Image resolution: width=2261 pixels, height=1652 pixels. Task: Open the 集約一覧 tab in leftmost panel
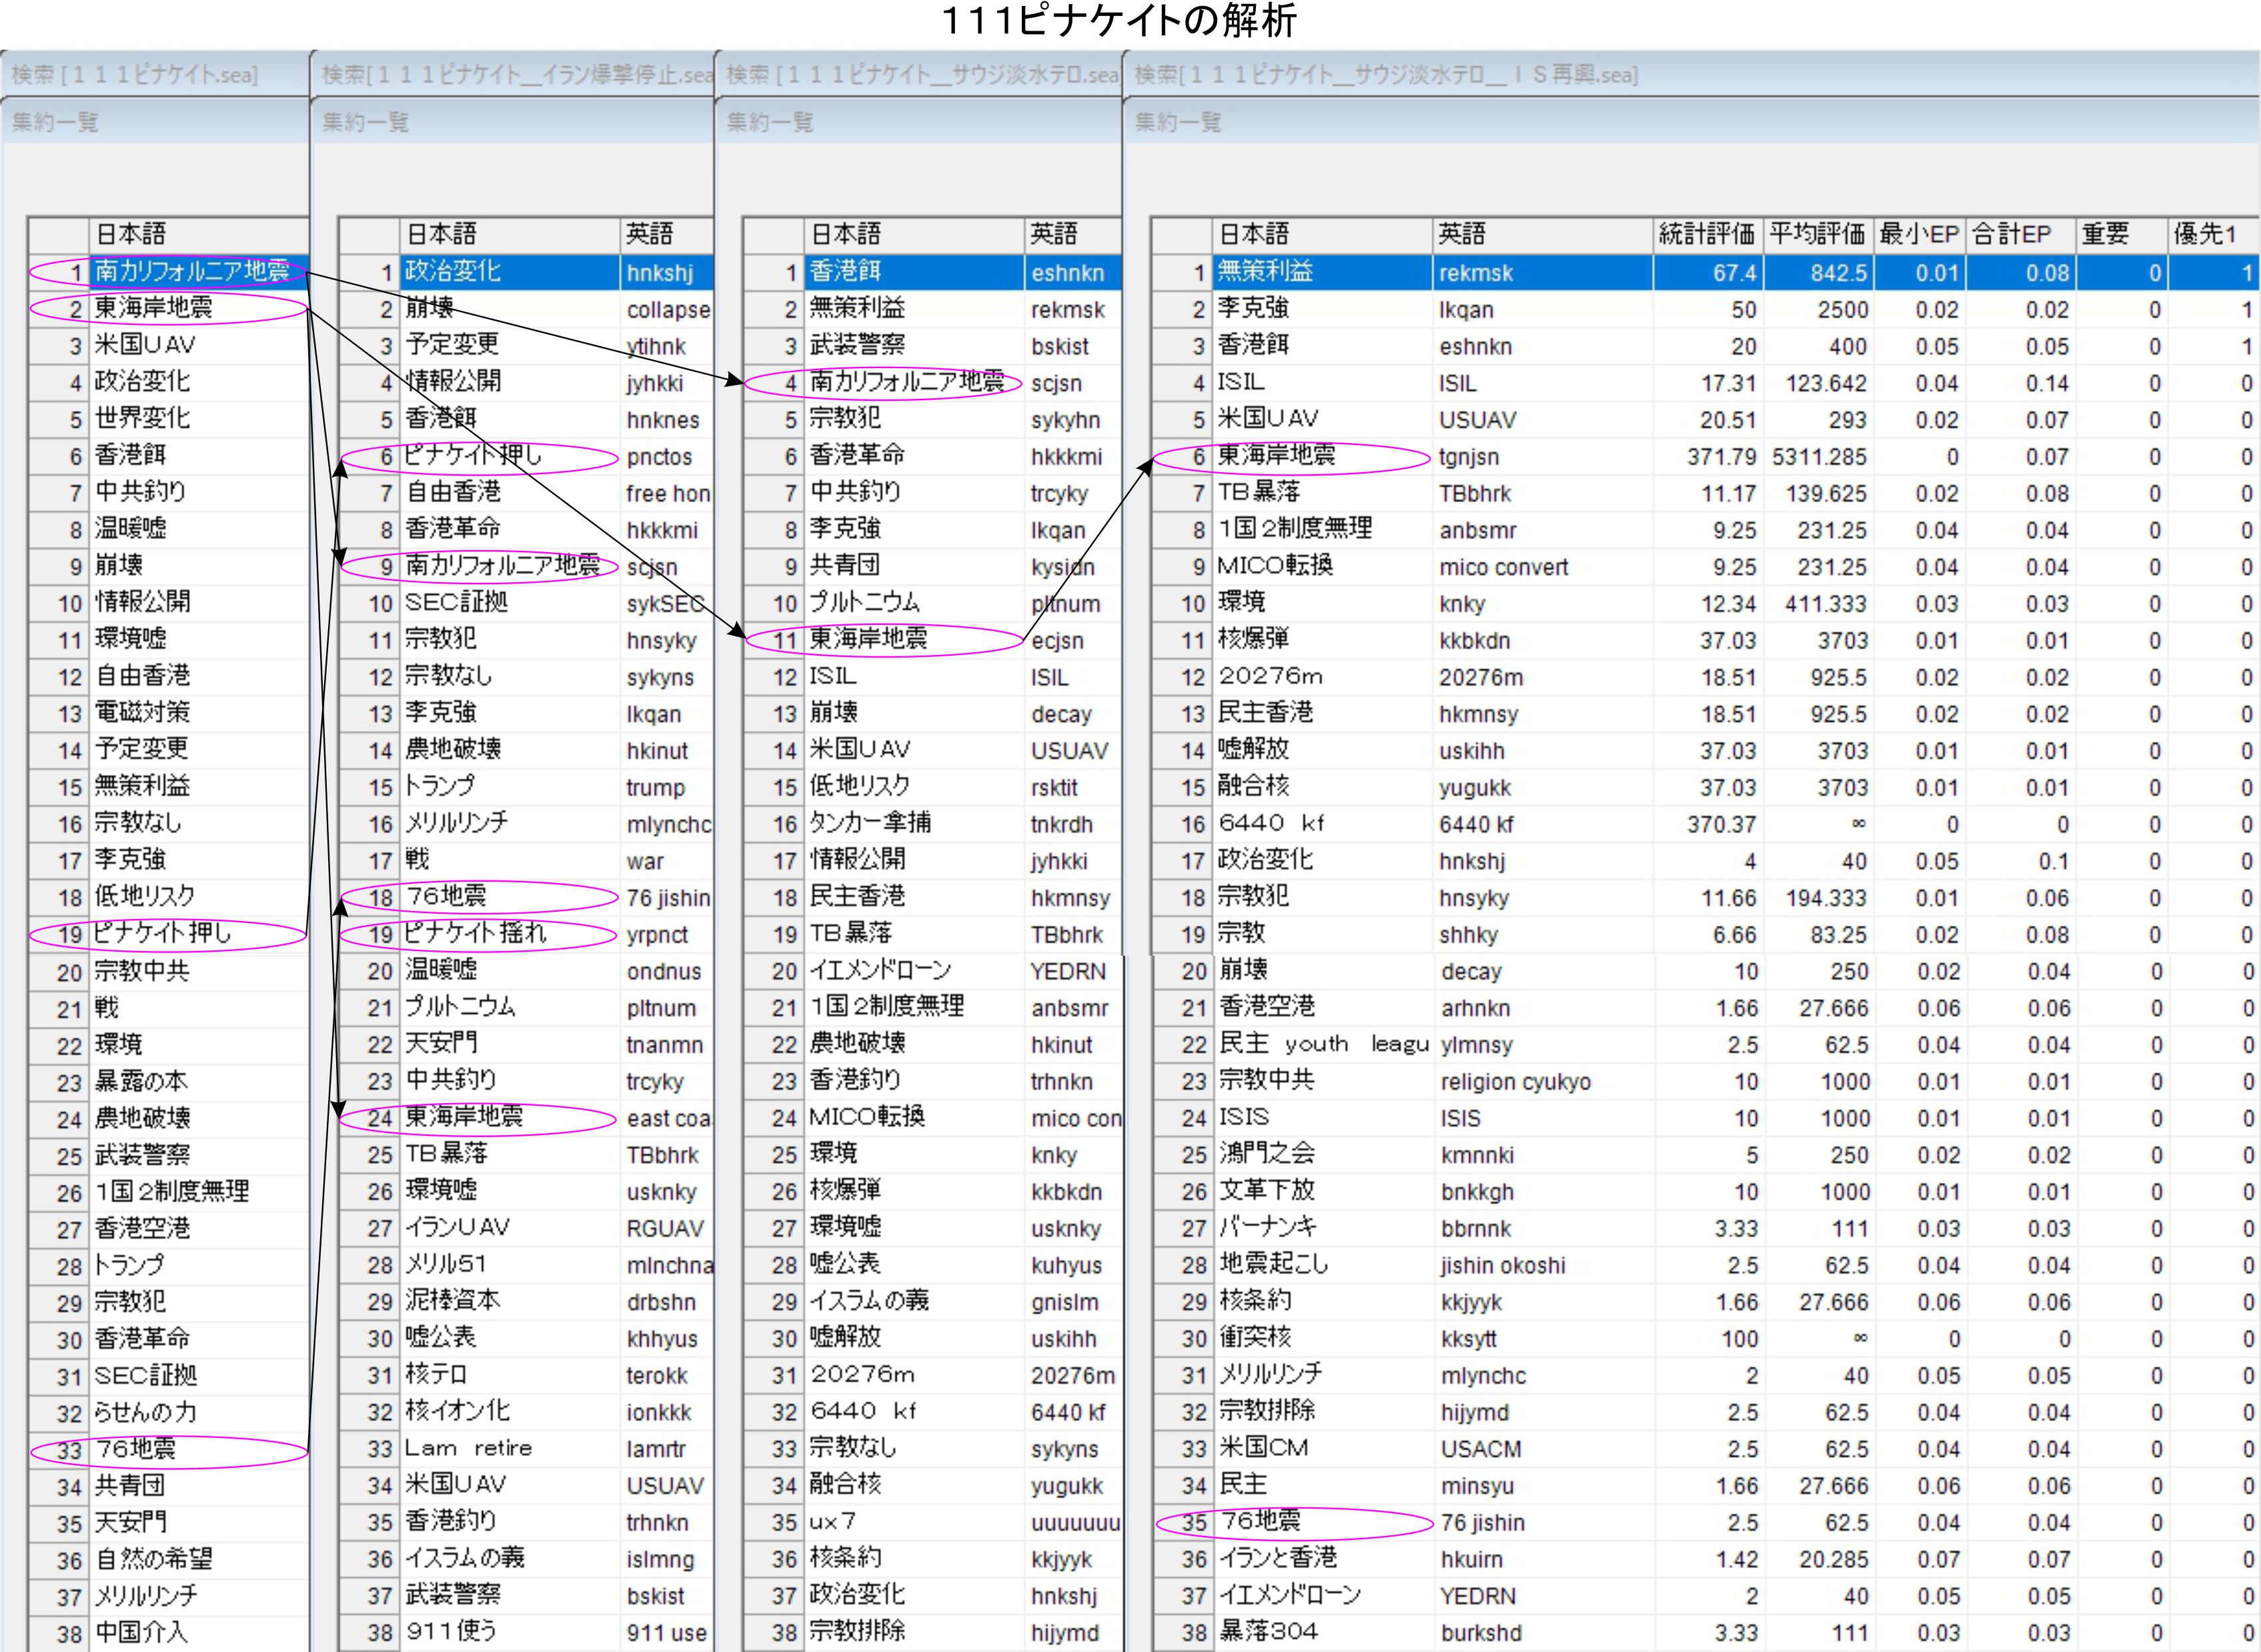56,123
